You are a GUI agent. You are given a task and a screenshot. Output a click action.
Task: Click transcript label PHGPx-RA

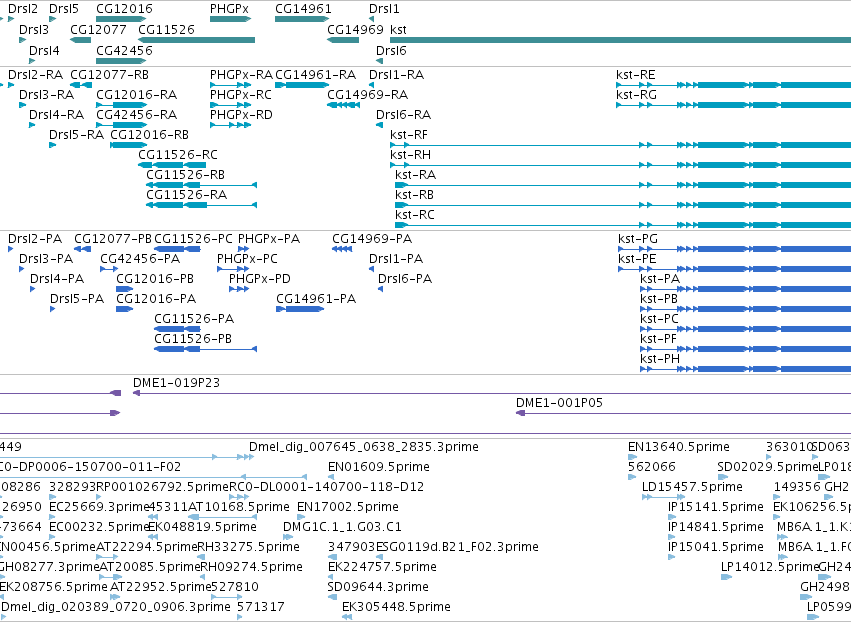(242, 74)
